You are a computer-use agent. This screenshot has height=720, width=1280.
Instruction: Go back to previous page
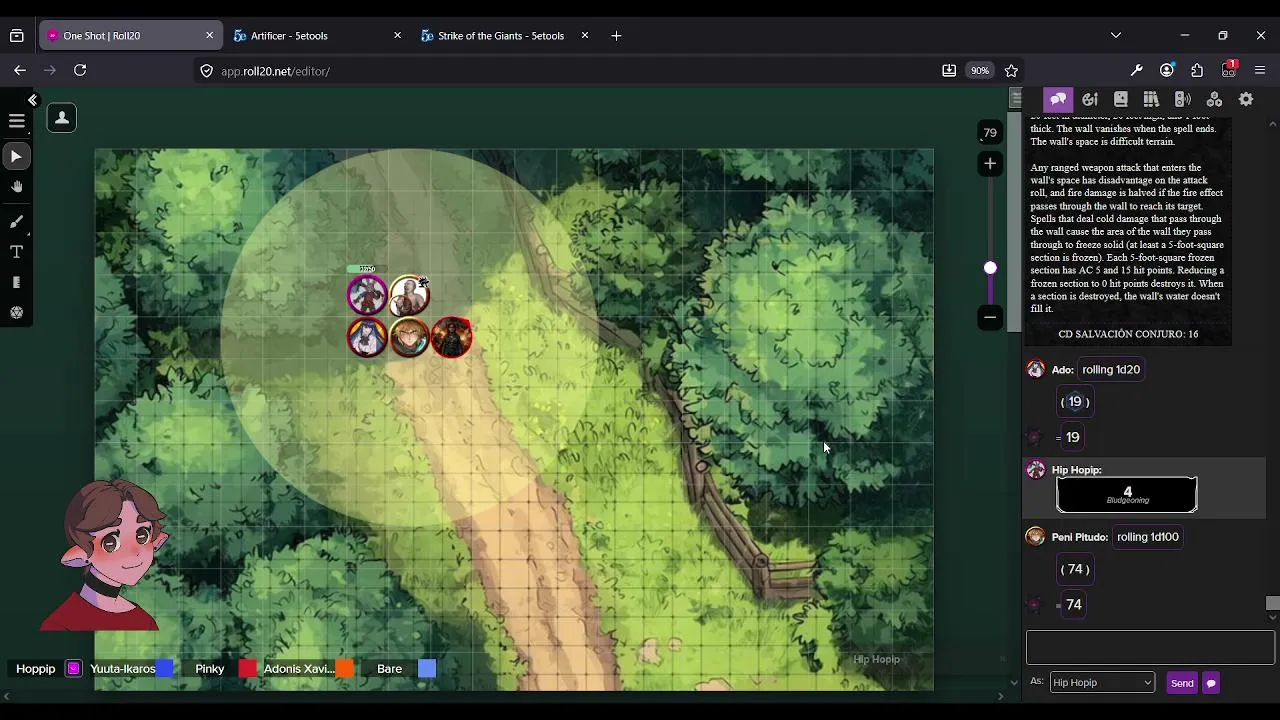pos(20,71)
